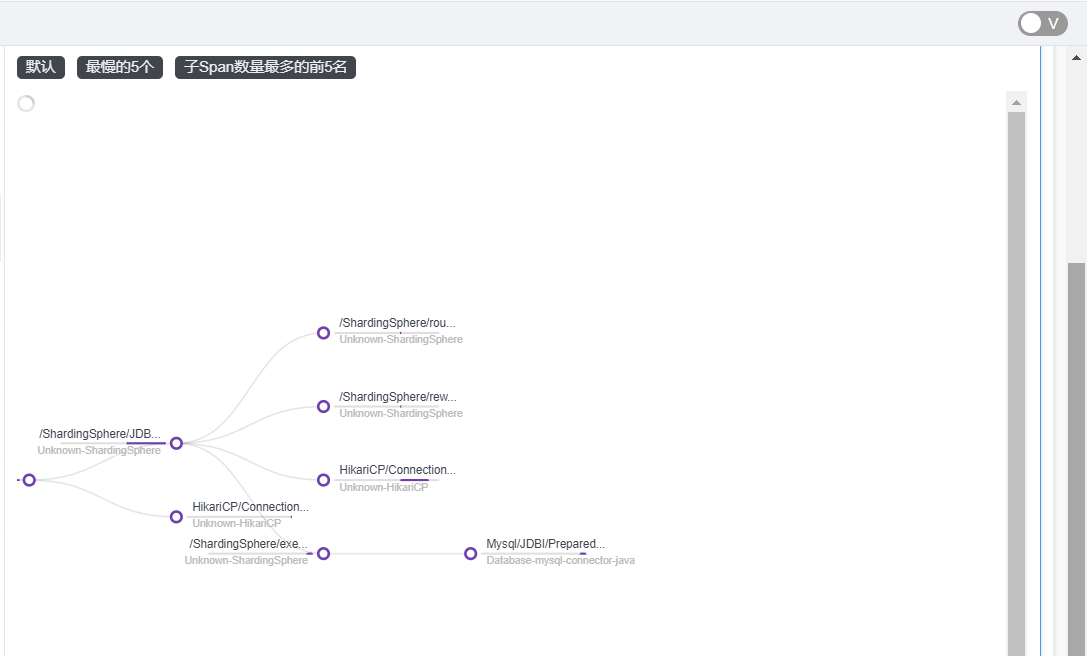This screenshot has width=1087, height=656.
Task: Switch to the 子Span数量最多的前5名 view
Action: coord(266,67)
